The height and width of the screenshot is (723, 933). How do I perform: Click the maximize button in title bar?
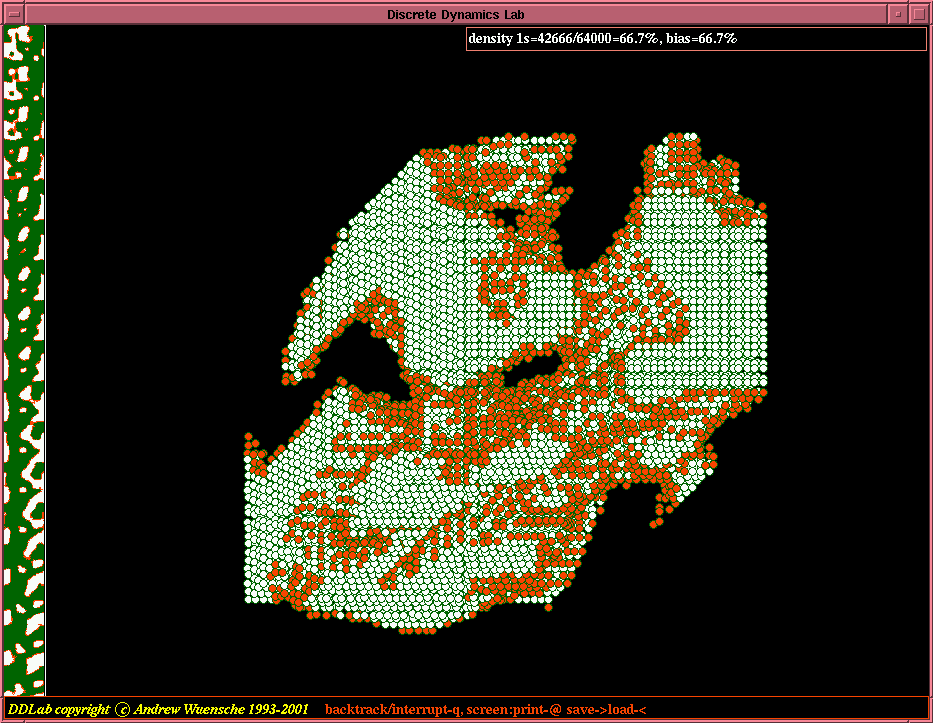(x=919, y=14)
